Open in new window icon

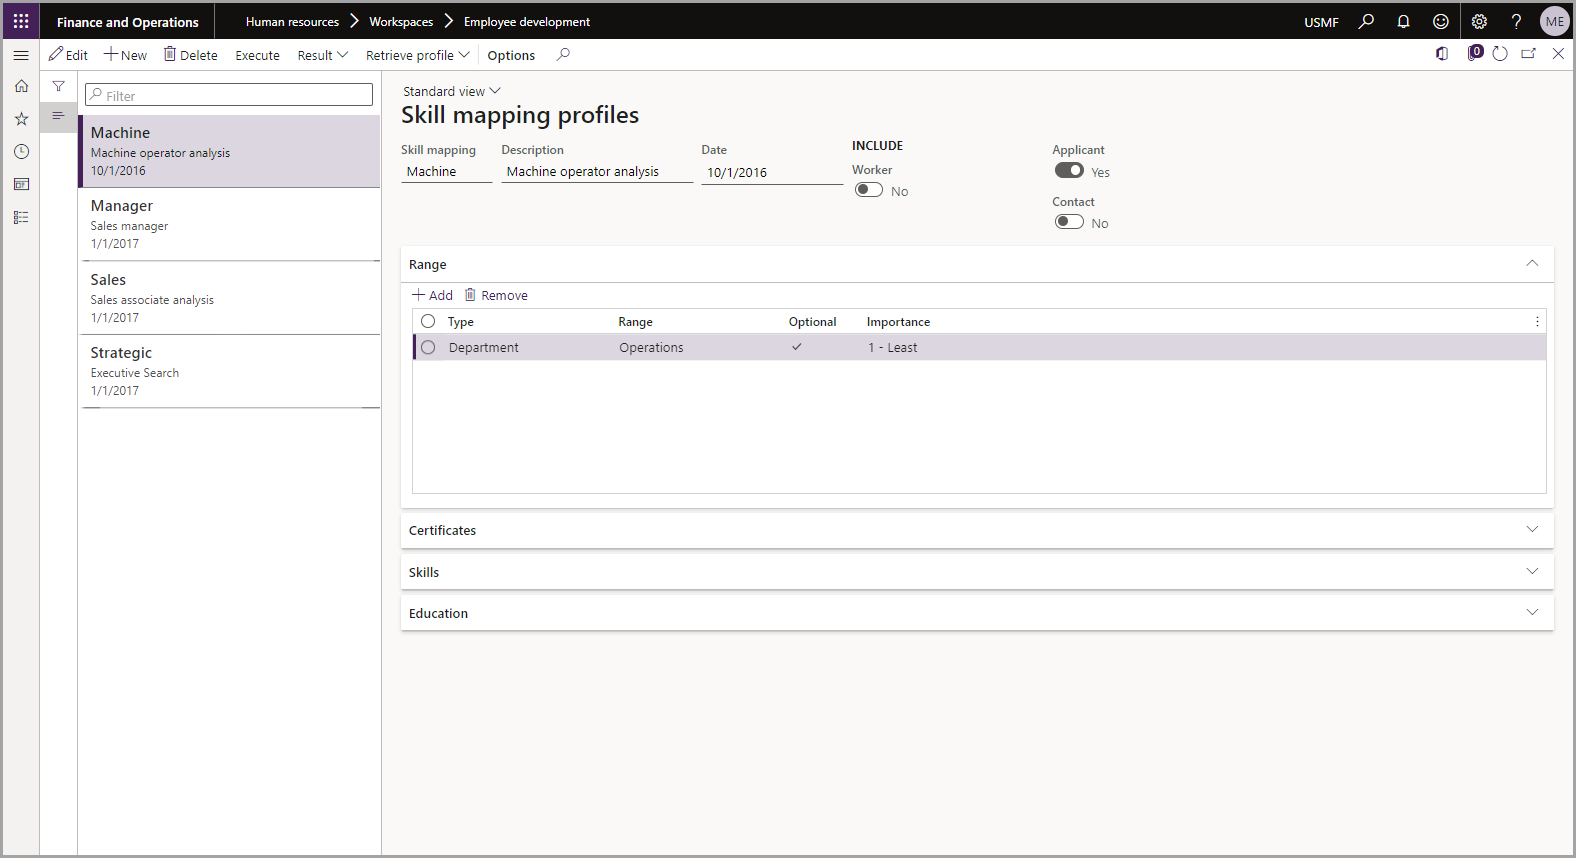tap(1529, 54)
